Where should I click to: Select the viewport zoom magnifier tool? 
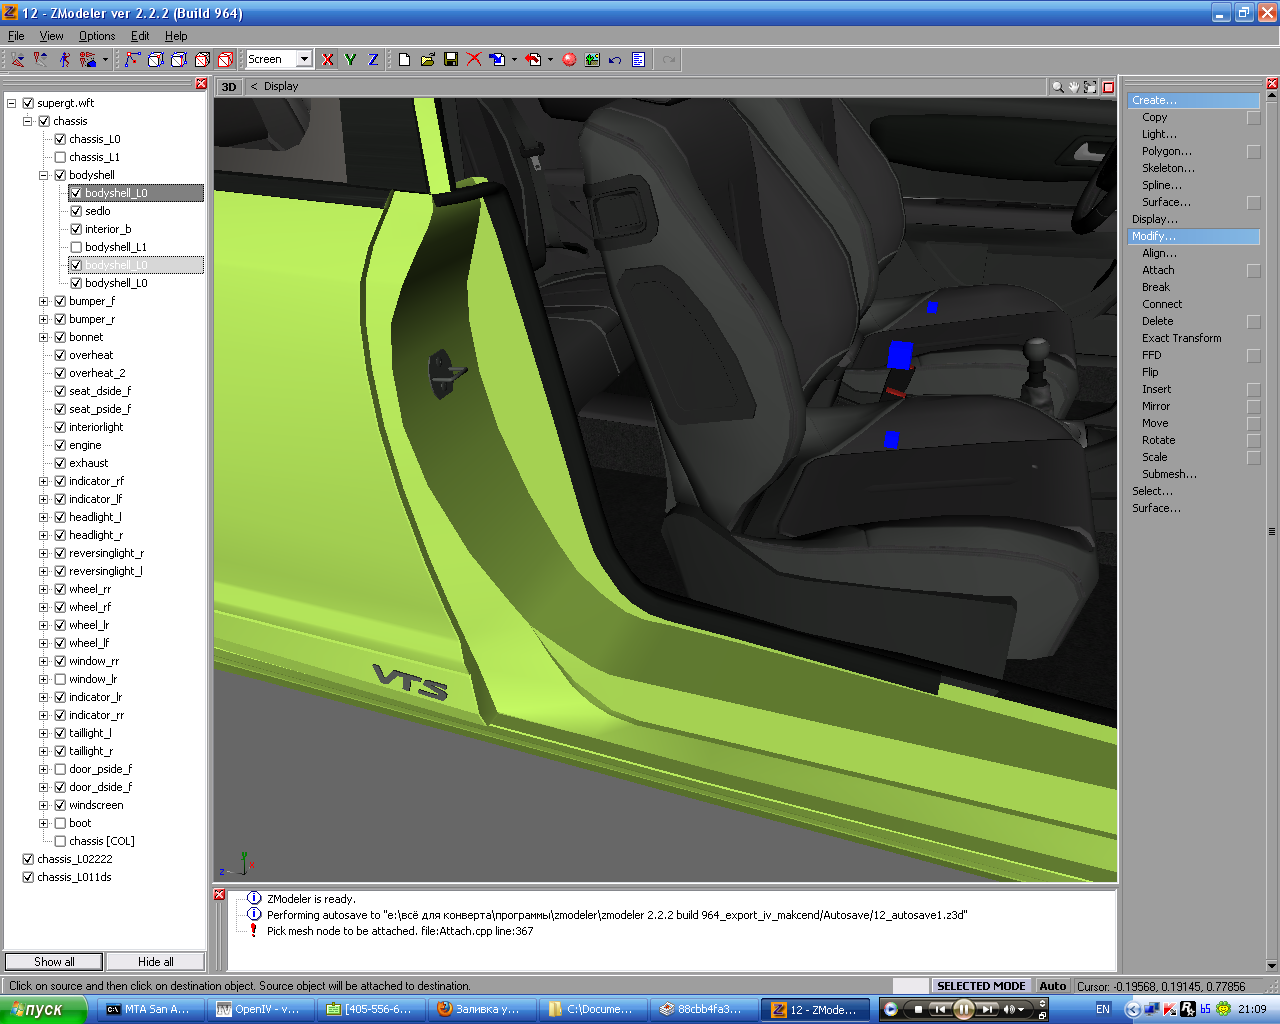1057,87
